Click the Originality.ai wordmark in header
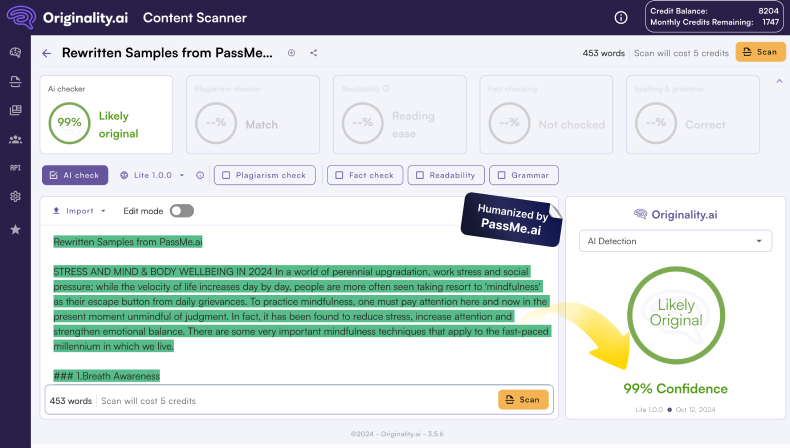 coord(85,18)
